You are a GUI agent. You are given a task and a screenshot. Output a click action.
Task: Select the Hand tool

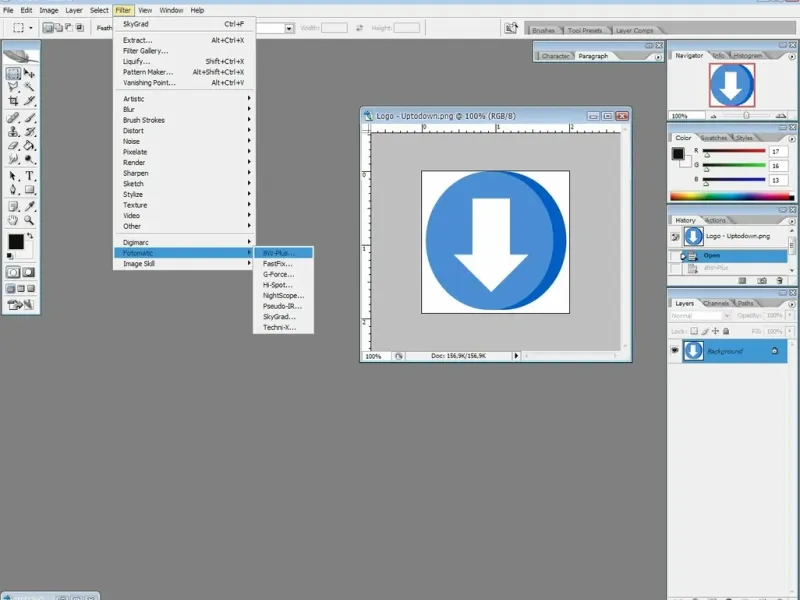(13, 220)
